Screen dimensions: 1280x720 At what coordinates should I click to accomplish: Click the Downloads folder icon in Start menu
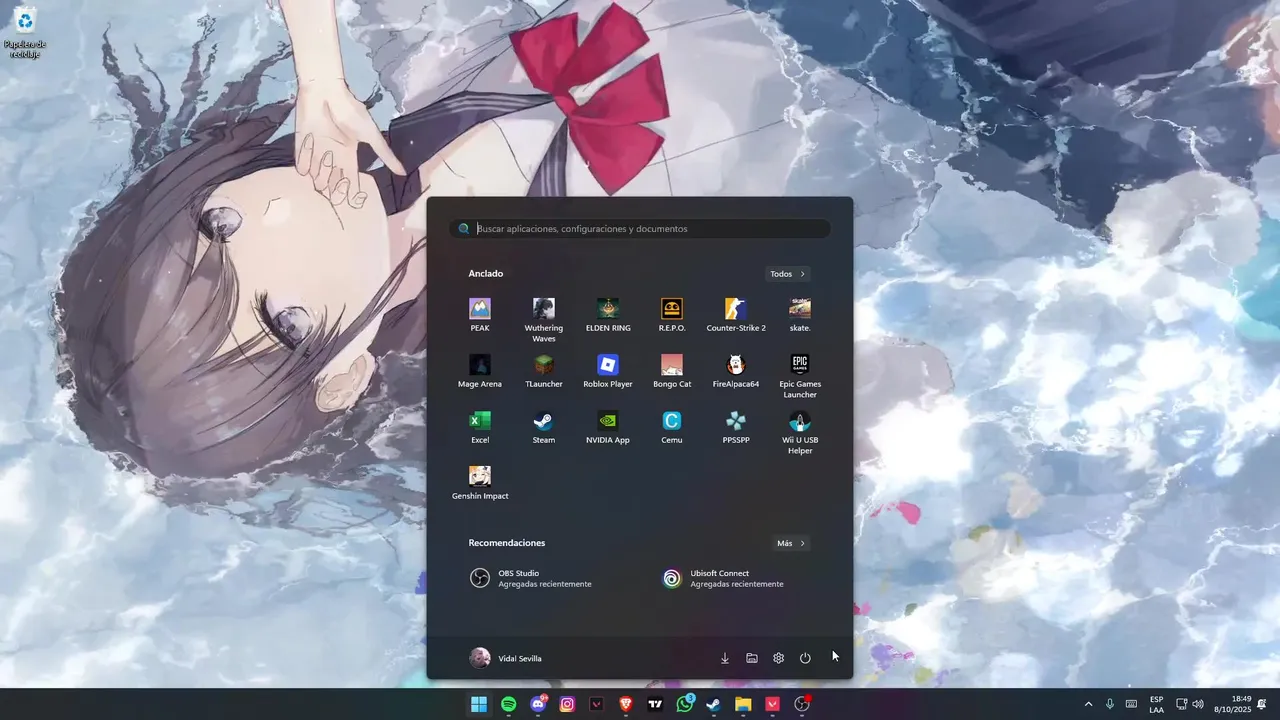click(725, 658)
